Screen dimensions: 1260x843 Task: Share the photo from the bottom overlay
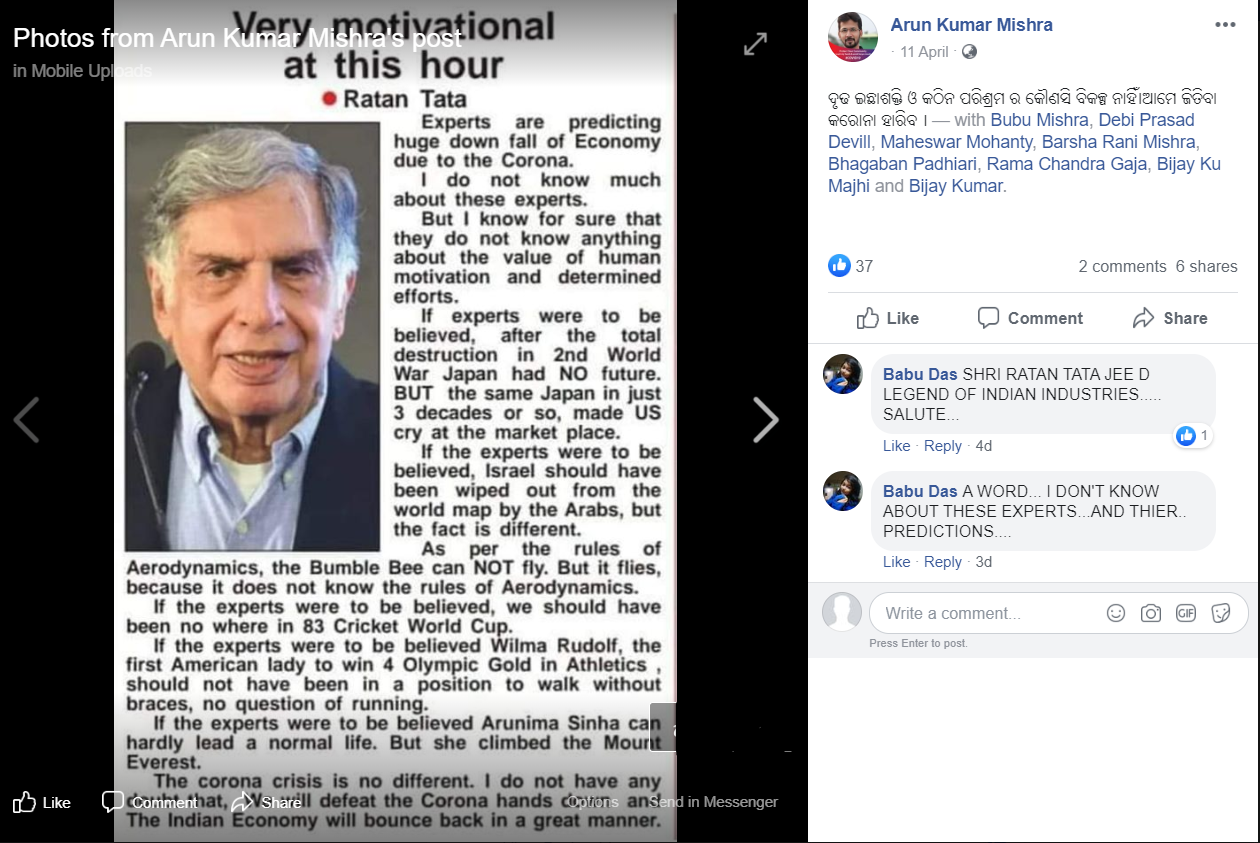[x=266, y=802]
